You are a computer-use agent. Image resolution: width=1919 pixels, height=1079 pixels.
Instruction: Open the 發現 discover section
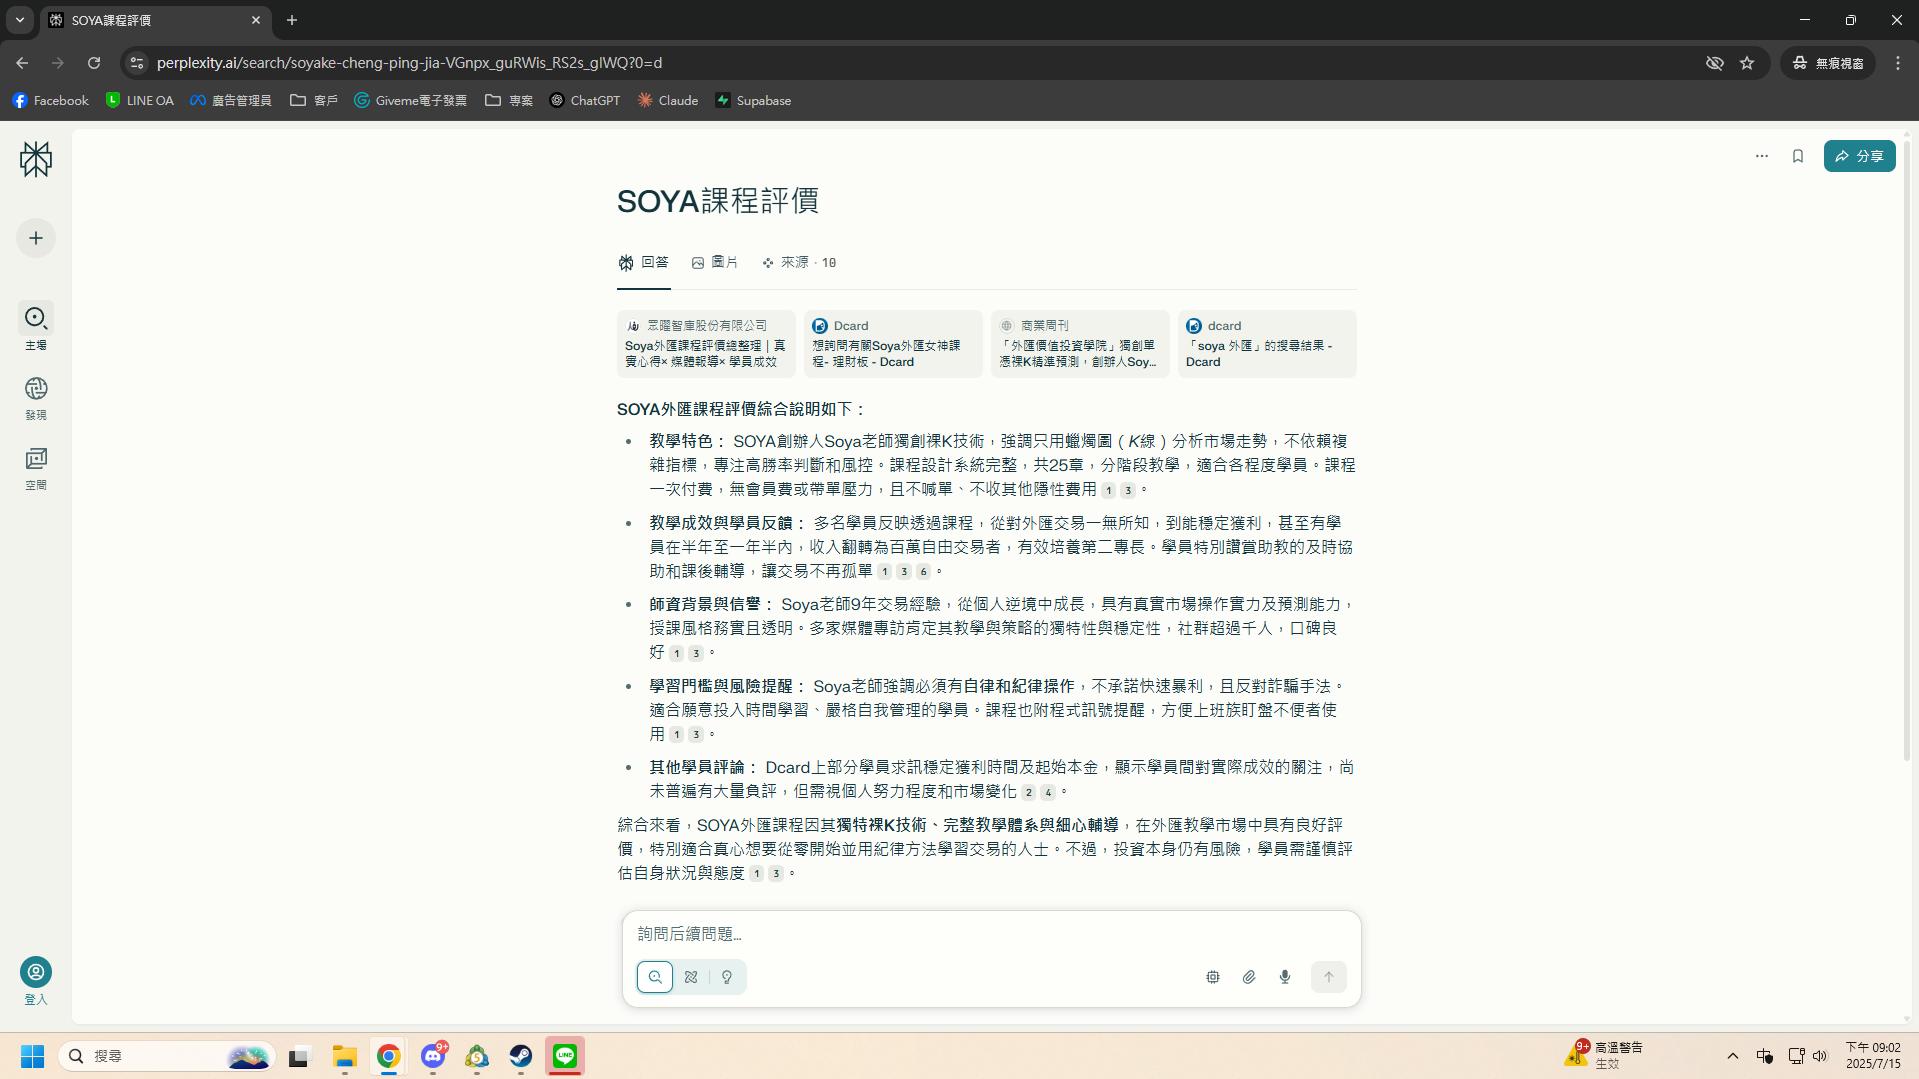[x=36, y=397]
